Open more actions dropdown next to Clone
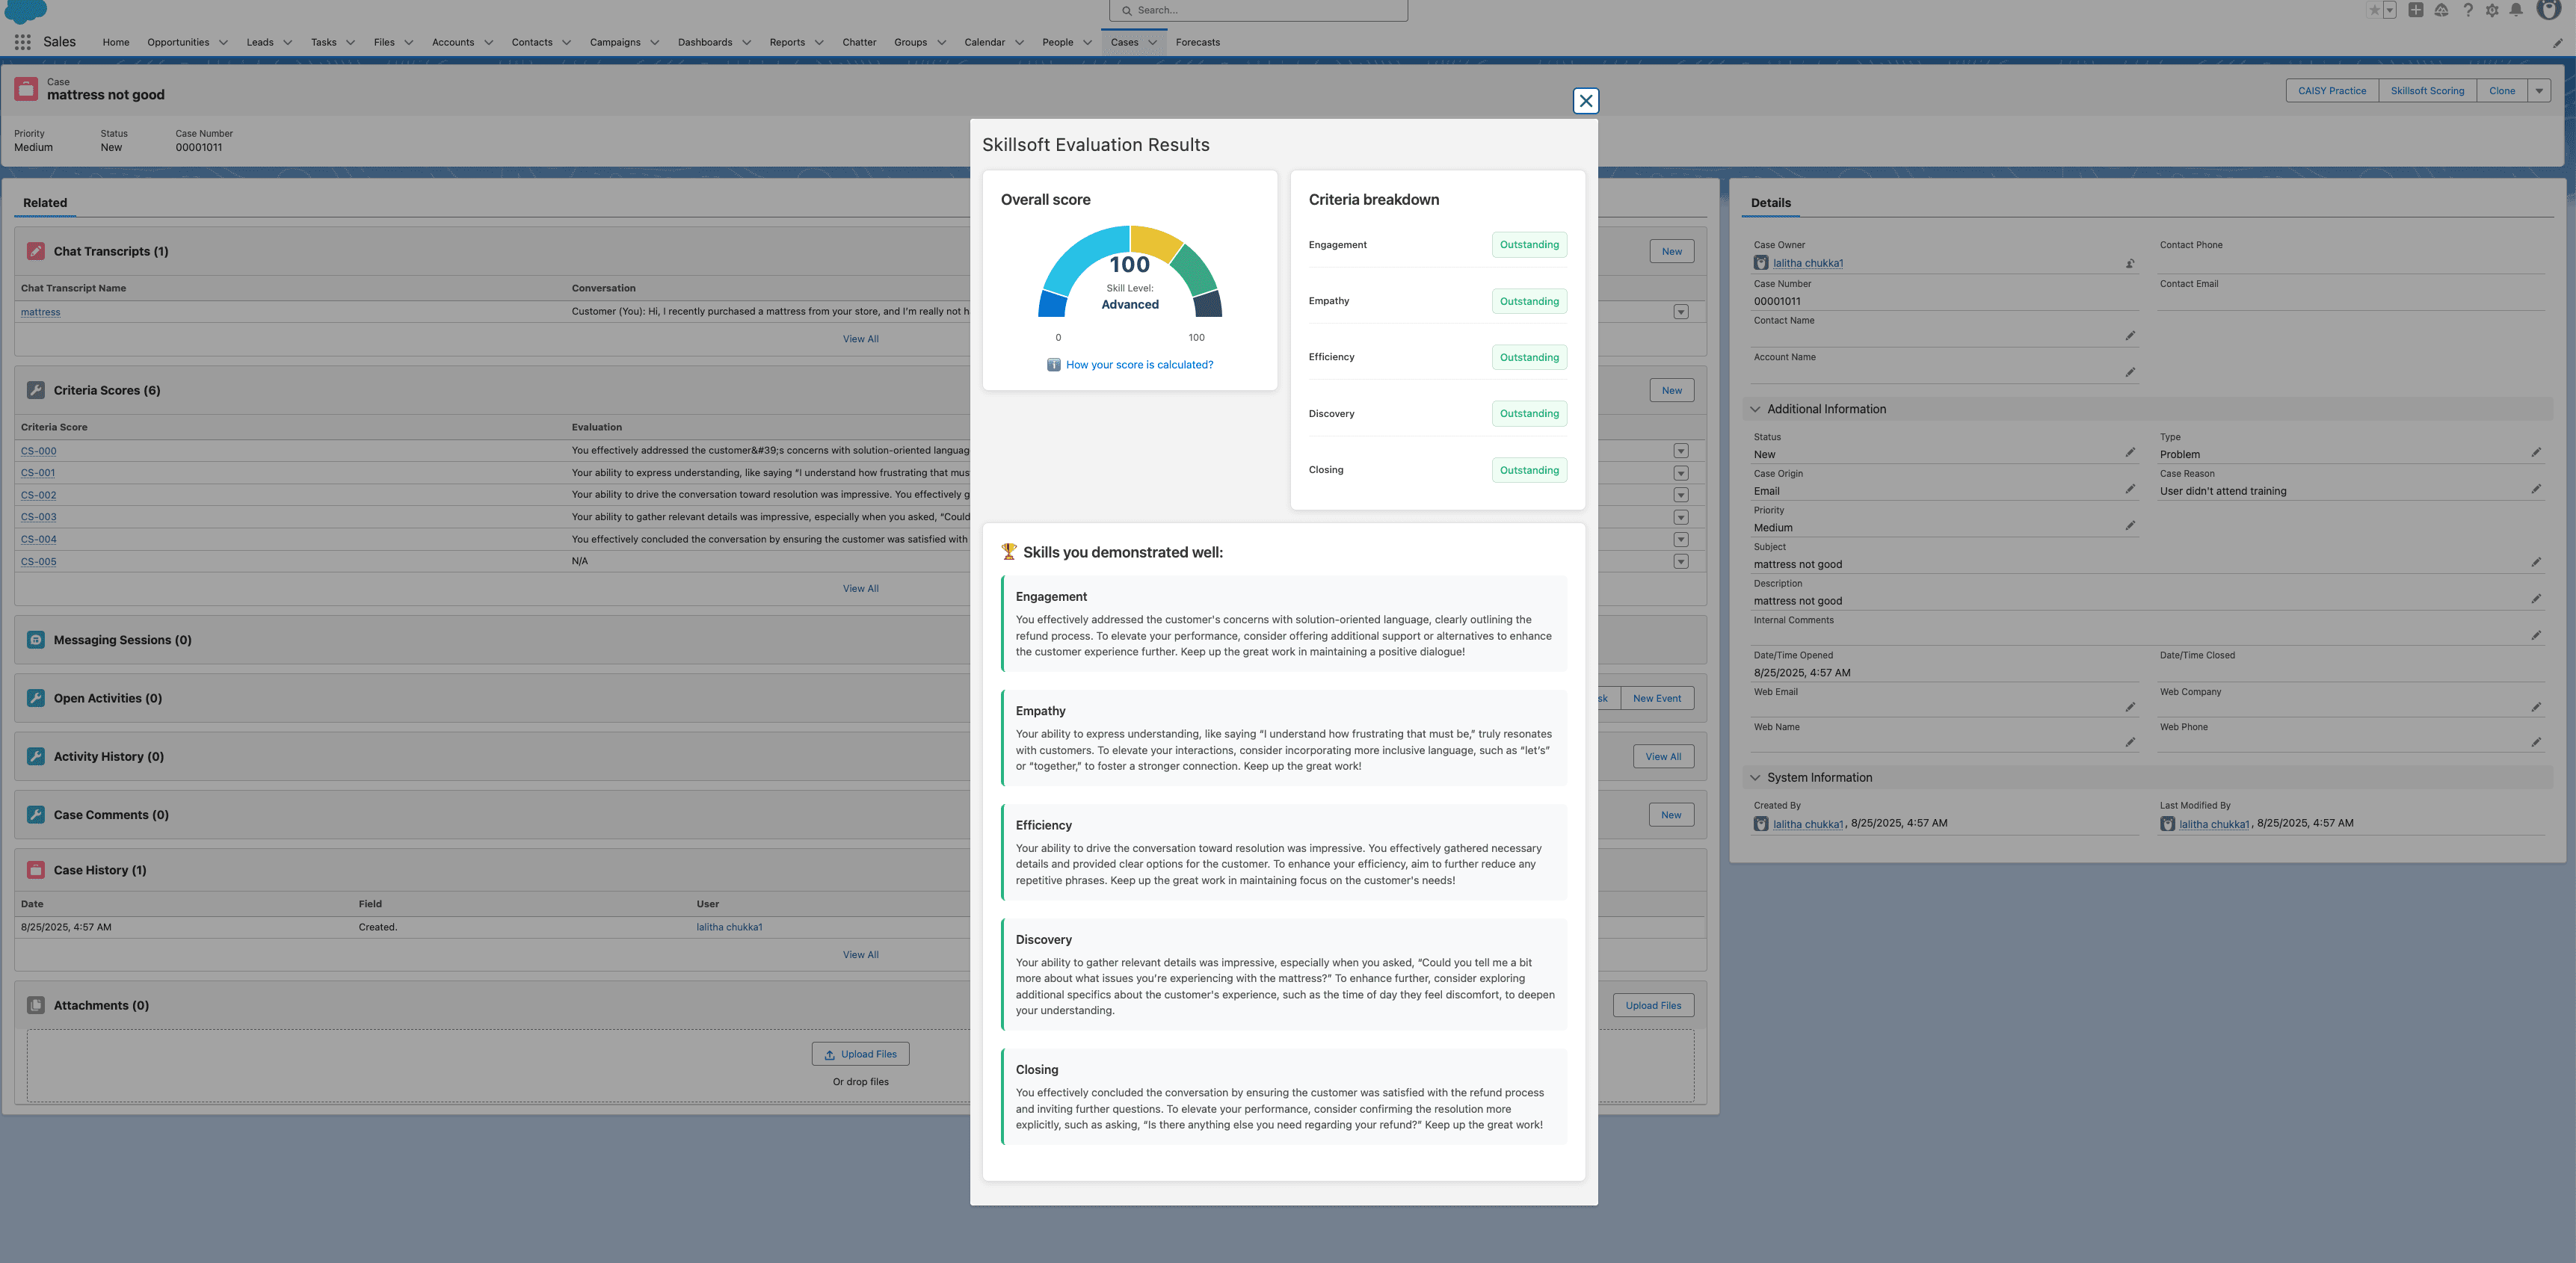The height and width of the screenshot is (1263, 2576). click(2539, 91)
